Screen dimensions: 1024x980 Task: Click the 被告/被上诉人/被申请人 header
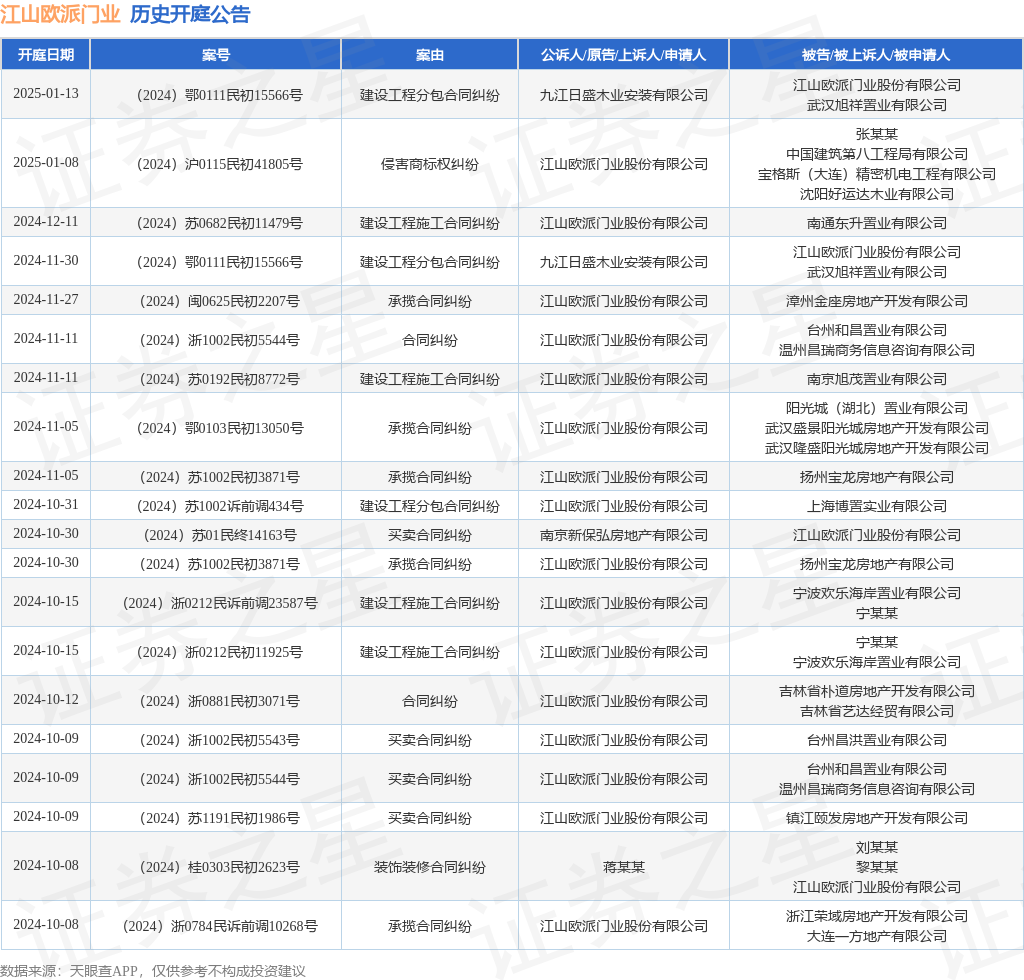[x=866, y=55]
